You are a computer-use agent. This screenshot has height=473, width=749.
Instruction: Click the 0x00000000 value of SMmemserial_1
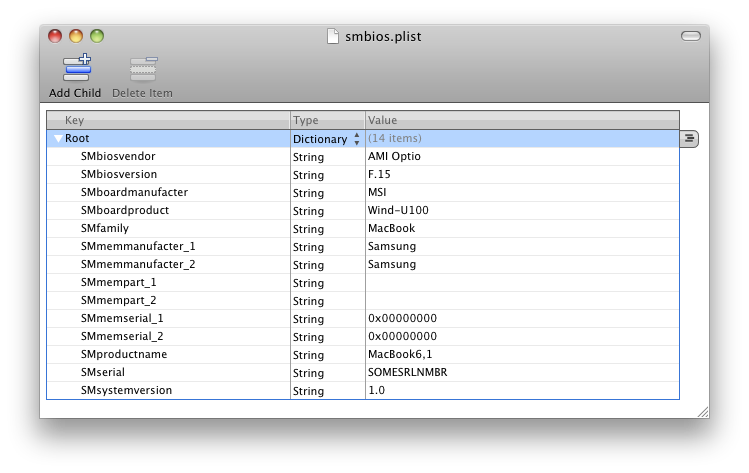402,318
